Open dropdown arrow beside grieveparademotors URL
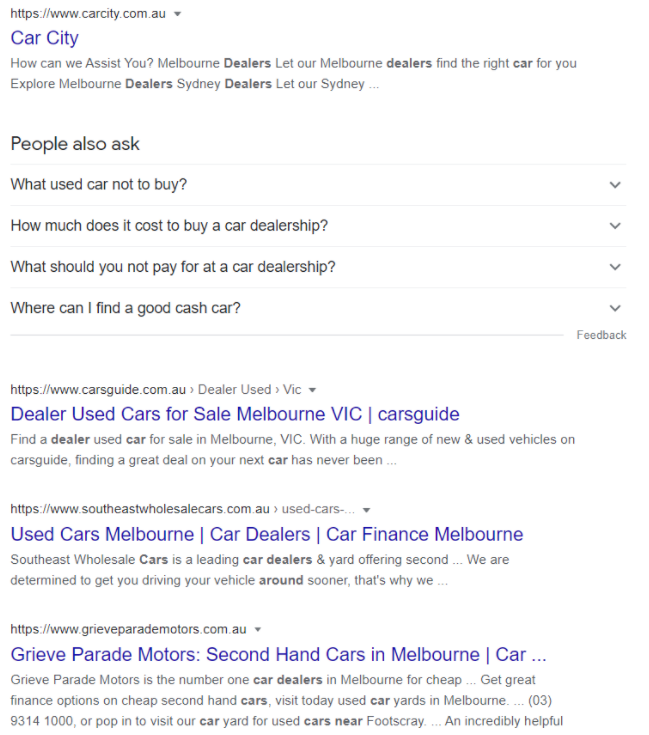Screen dimensions: 649x735 pos(258,629)
